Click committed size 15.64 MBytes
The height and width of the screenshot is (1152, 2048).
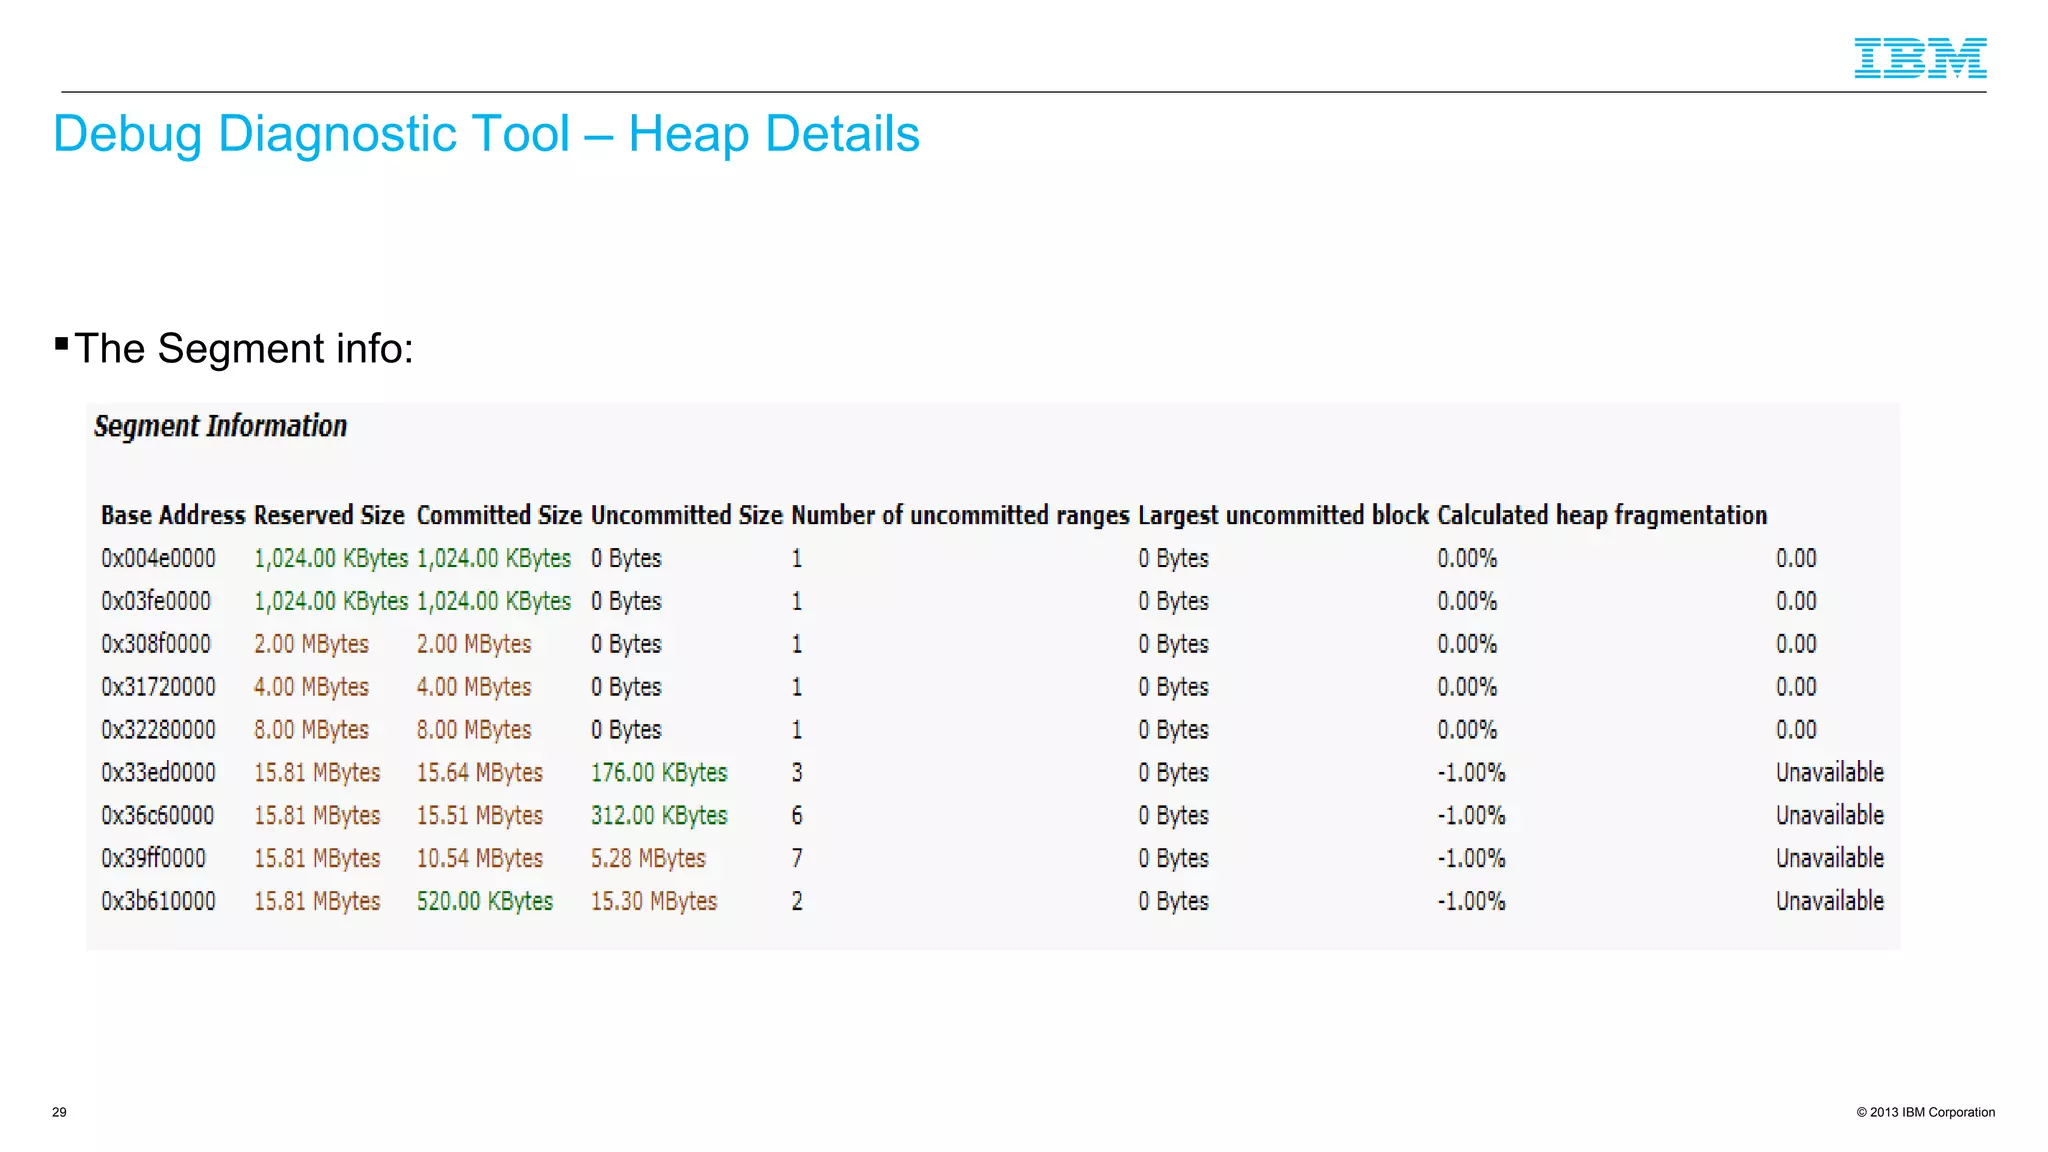pyautogui.click(x=480, y=774)
